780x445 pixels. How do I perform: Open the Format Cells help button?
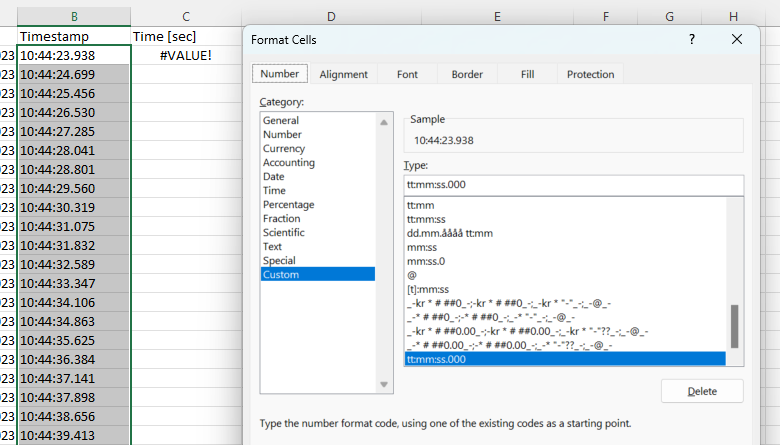[691, 40]
